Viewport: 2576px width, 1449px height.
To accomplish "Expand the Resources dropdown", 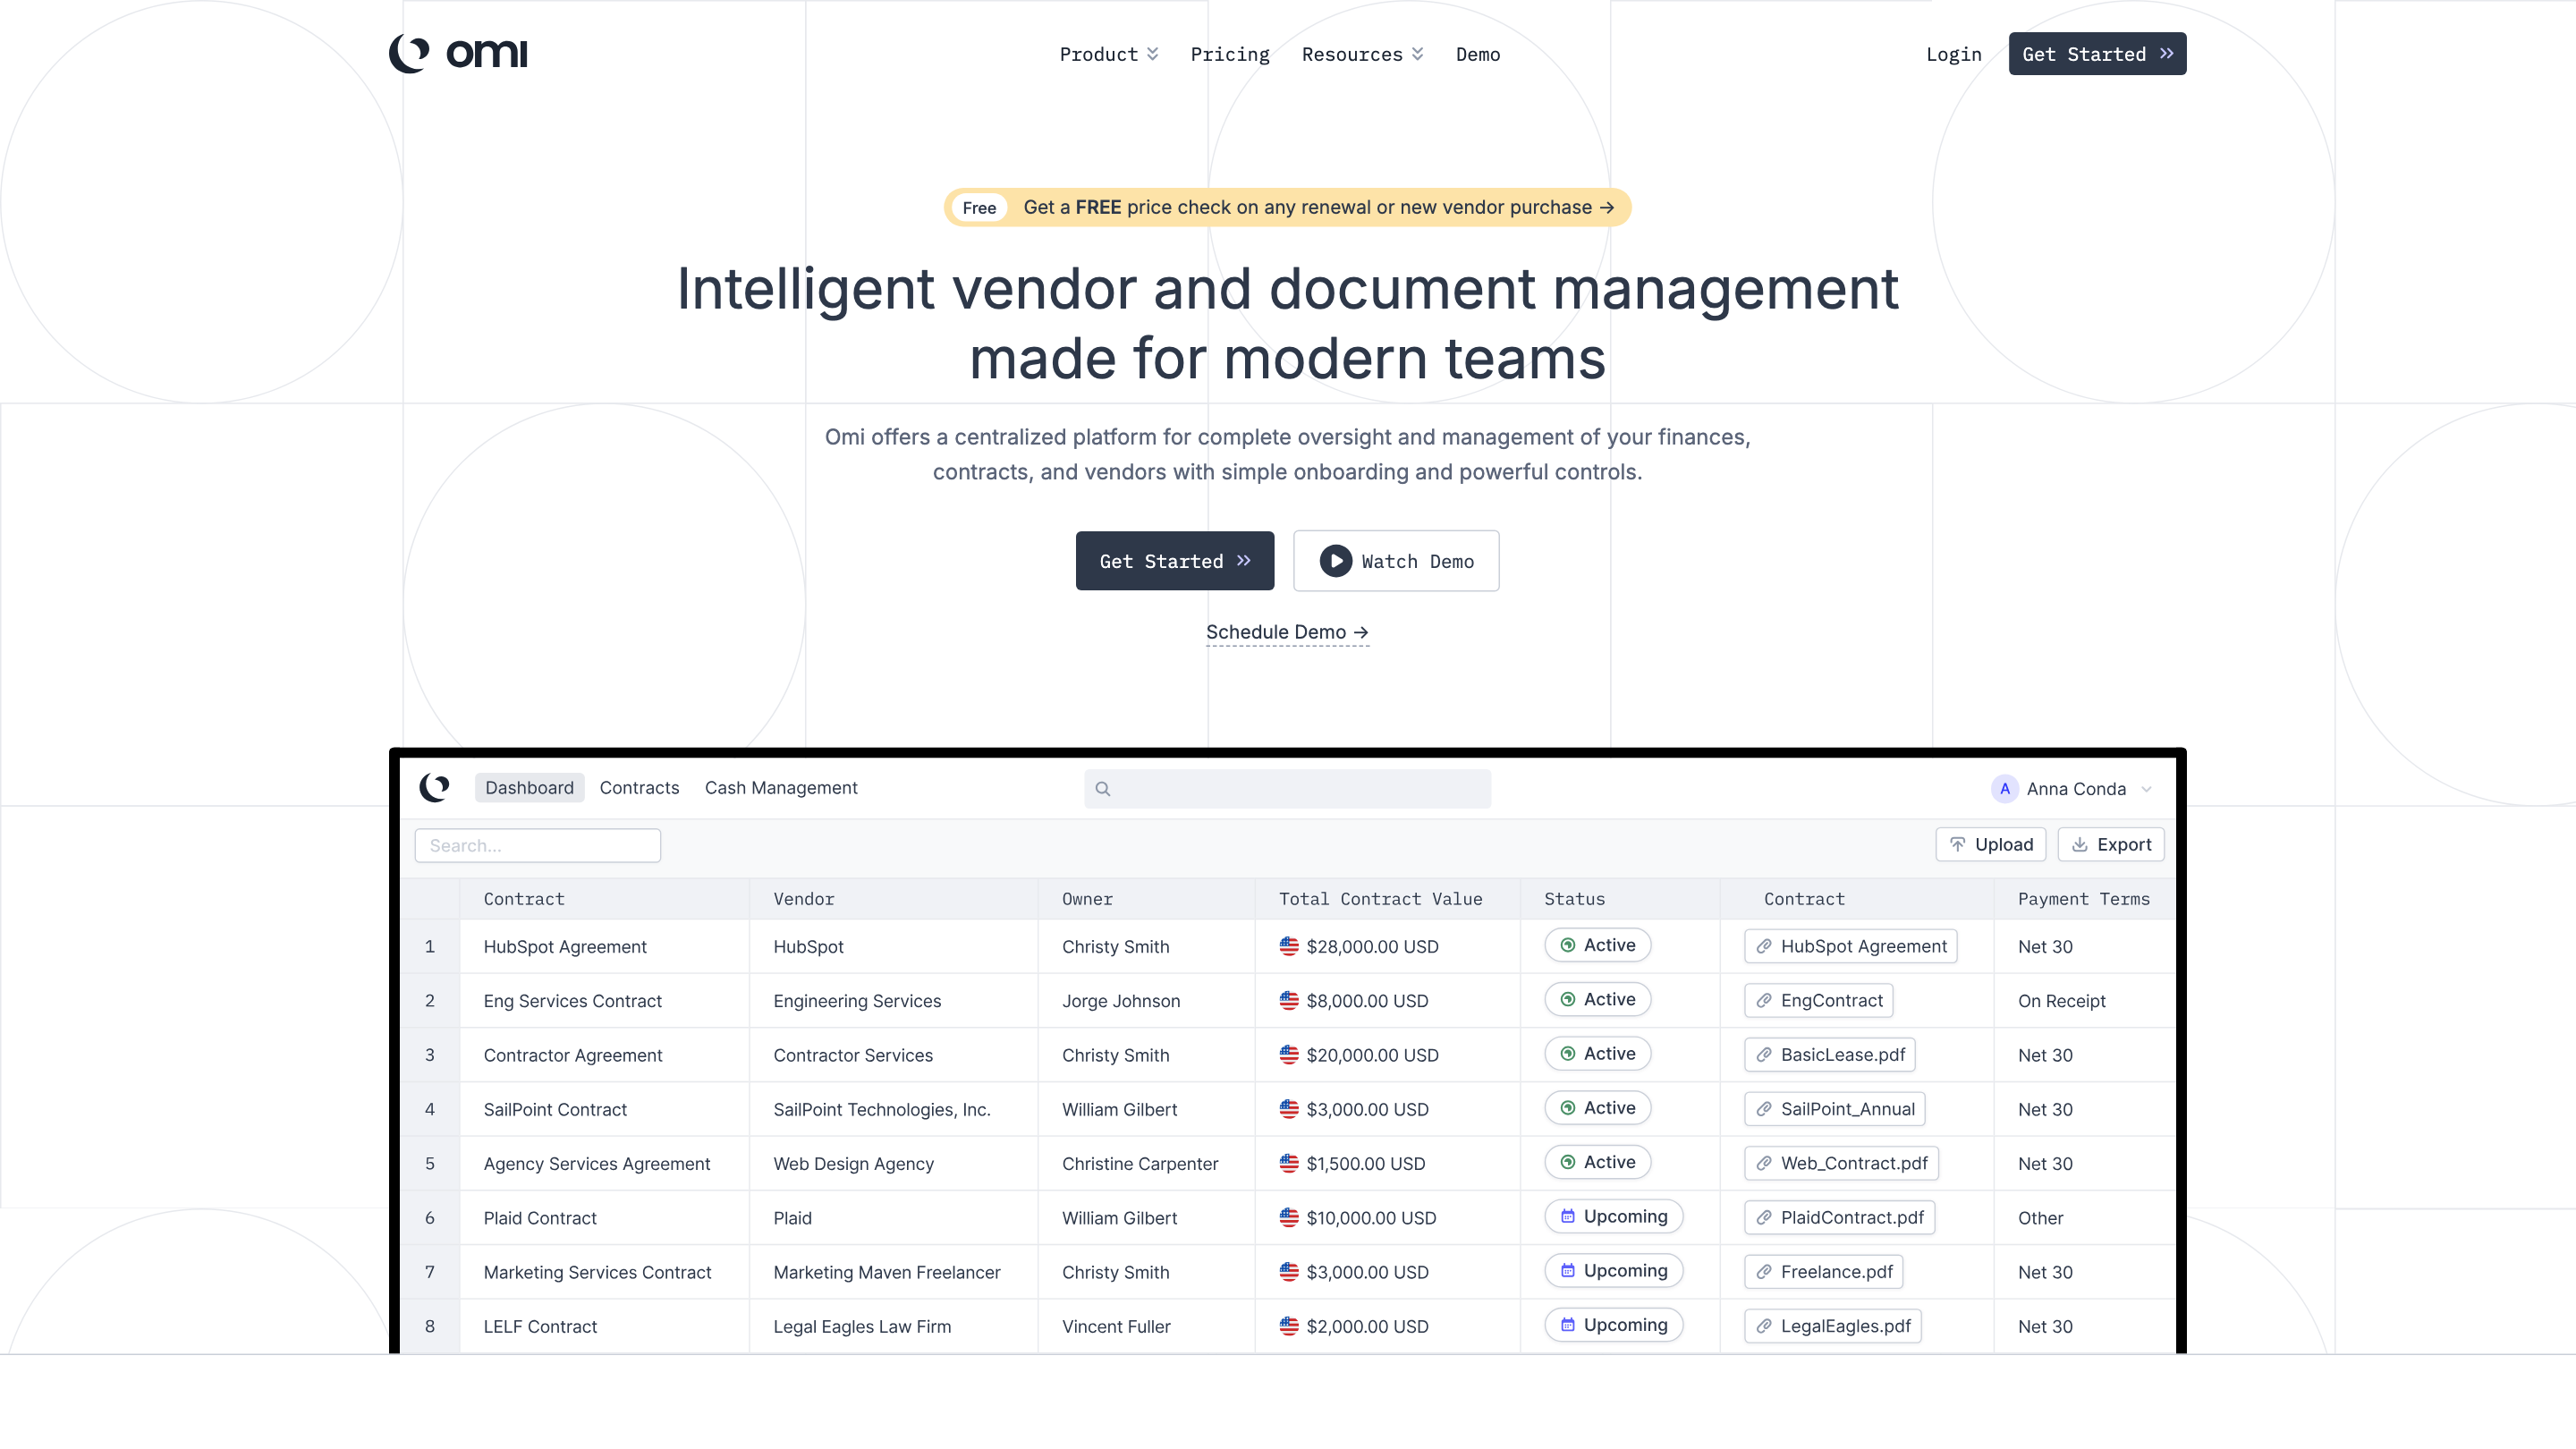I will pyautogui.click(x=1361, y=54).
